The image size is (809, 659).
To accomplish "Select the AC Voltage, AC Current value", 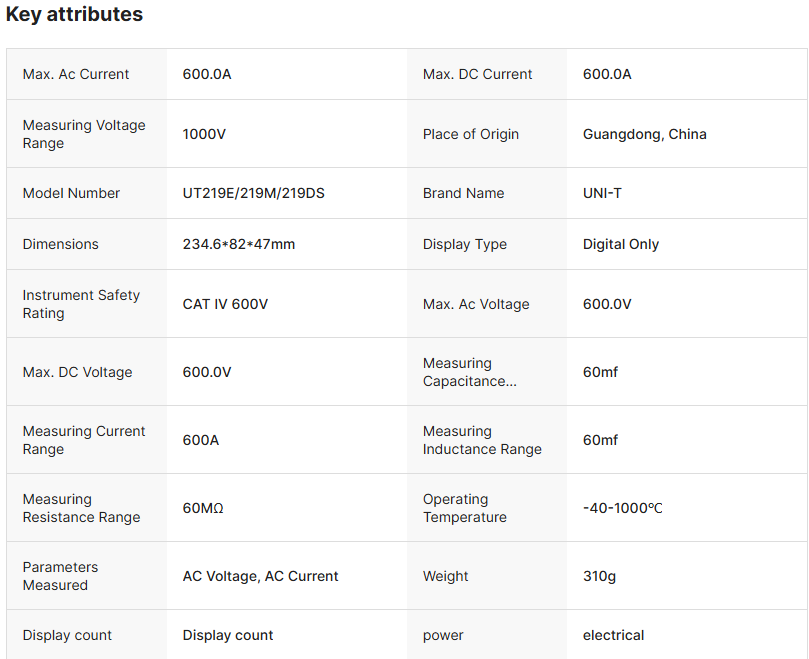I will tap(260, 576).
